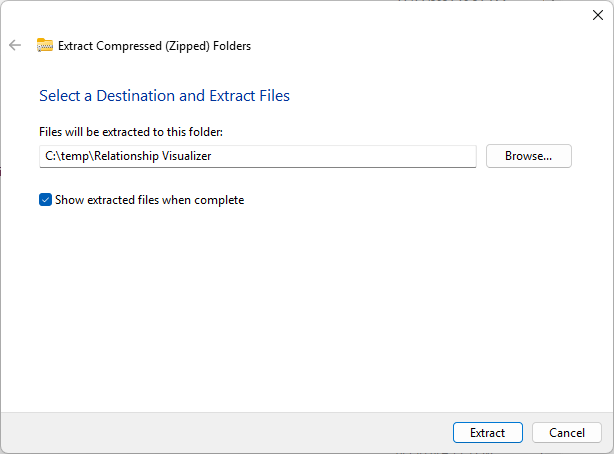
Task: Uncheck Show extracted files when complete
Action: 45,200
